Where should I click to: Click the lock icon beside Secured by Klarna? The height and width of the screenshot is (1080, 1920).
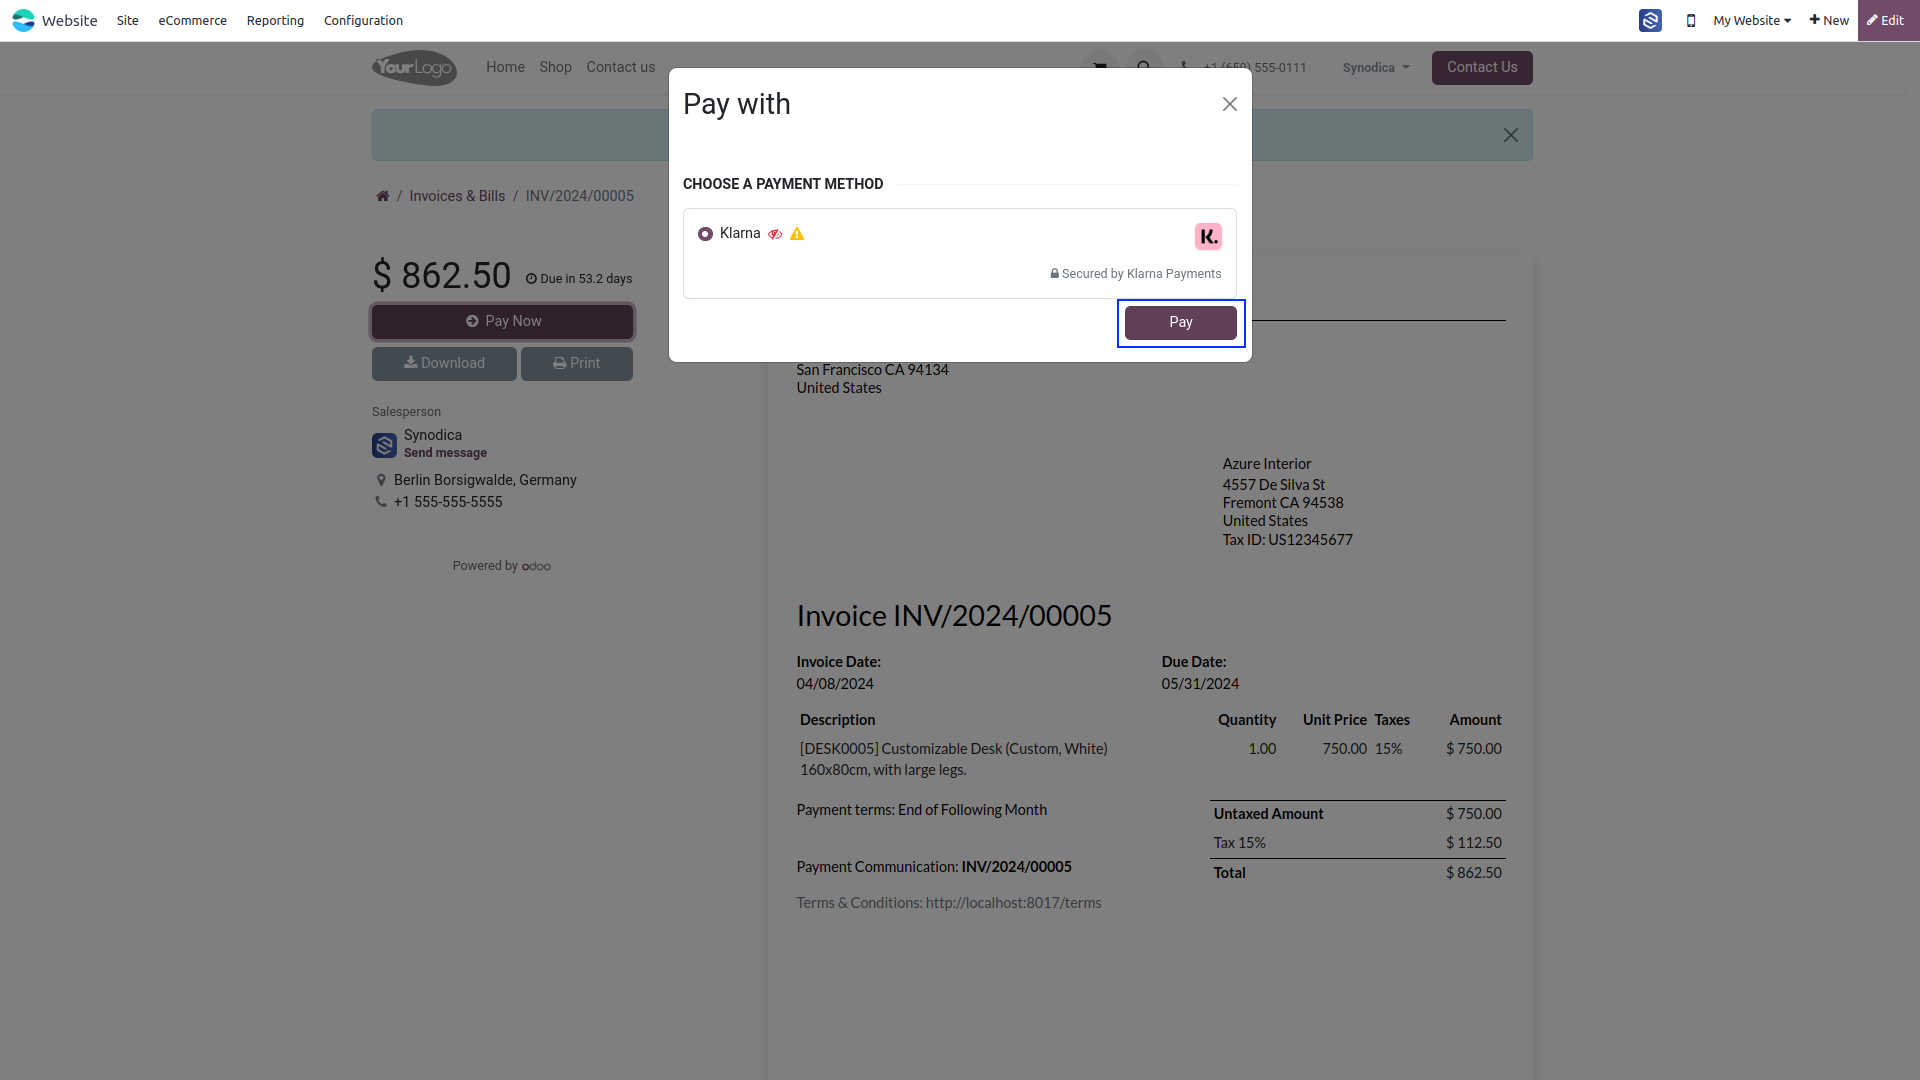pos(1054,274)
